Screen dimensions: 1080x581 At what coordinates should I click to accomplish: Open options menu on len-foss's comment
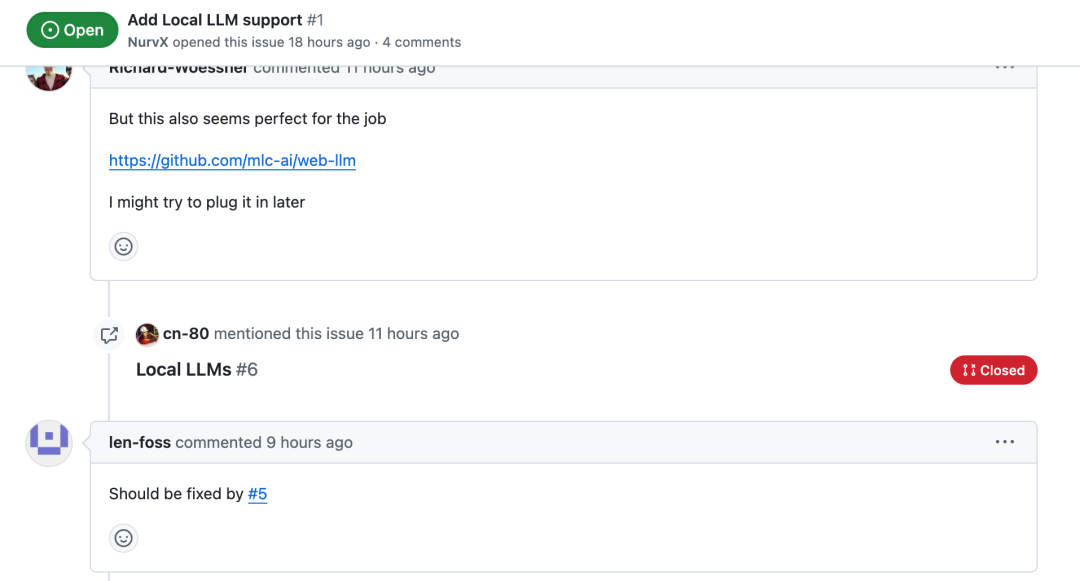pyautogui.click(x=1004, y=442)
